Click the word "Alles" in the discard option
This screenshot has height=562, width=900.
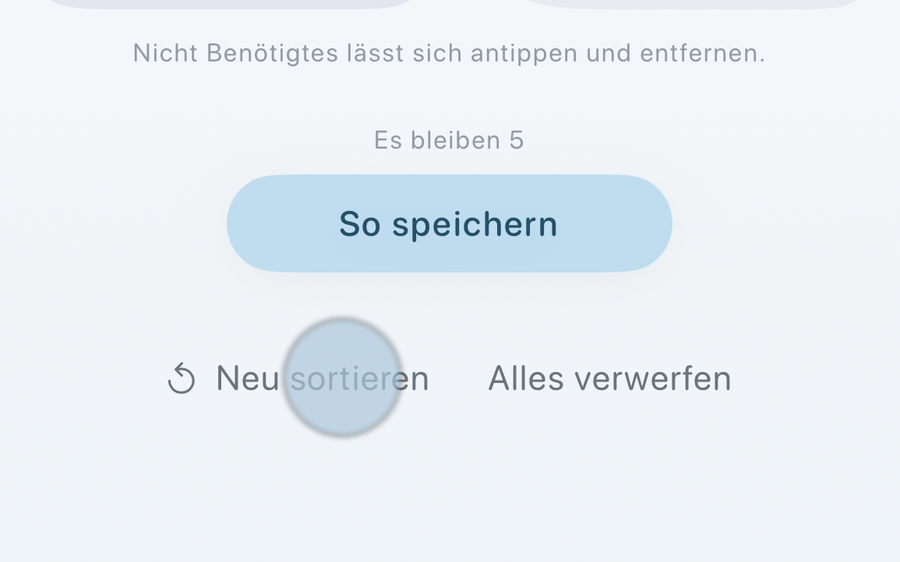pos(526,378)
